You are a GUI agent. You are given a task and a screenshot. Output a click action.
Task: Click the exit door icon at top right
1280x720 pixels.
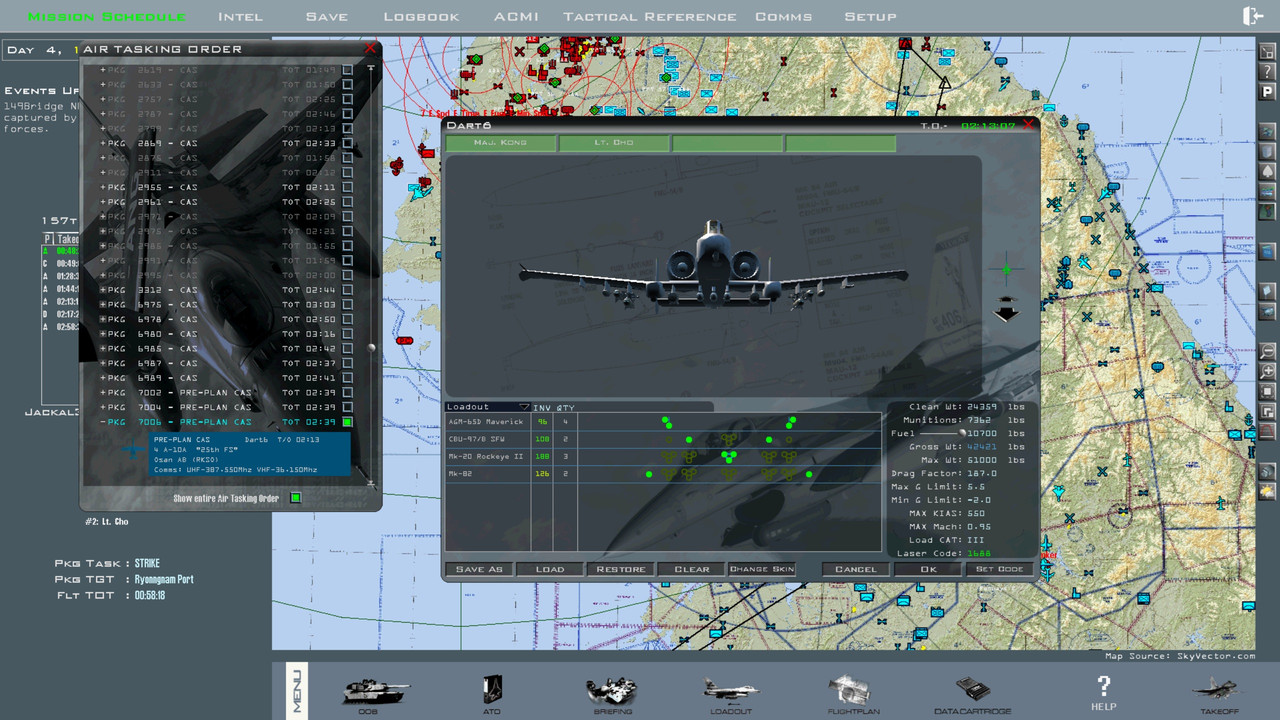coord(1253,16)
